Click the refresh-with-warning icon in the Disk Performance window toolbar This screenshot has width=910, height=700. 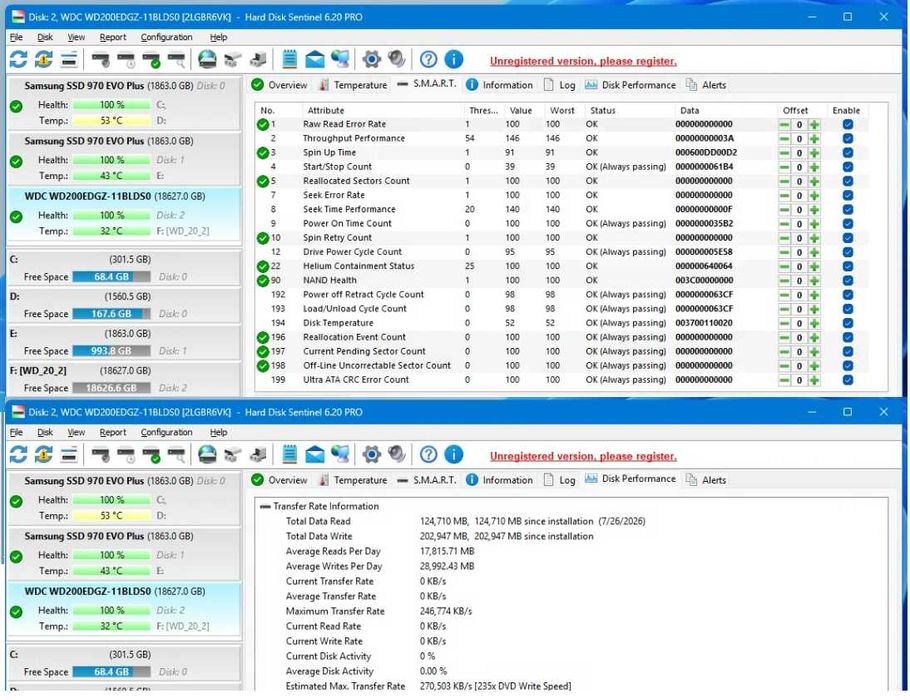point(44,454)
